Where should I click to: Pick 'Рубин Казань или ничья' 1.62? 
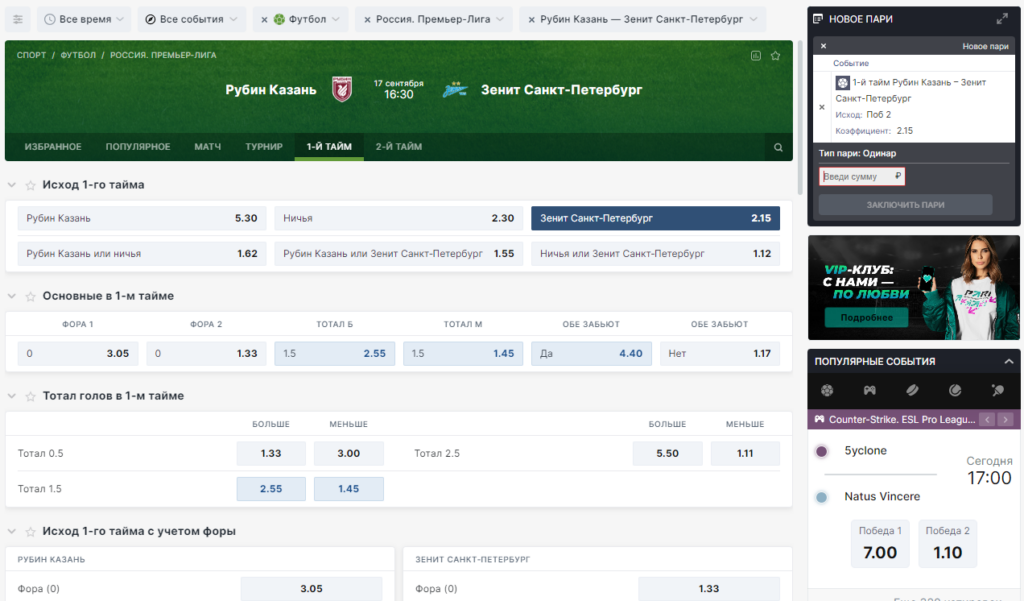[x=142, y=253]
